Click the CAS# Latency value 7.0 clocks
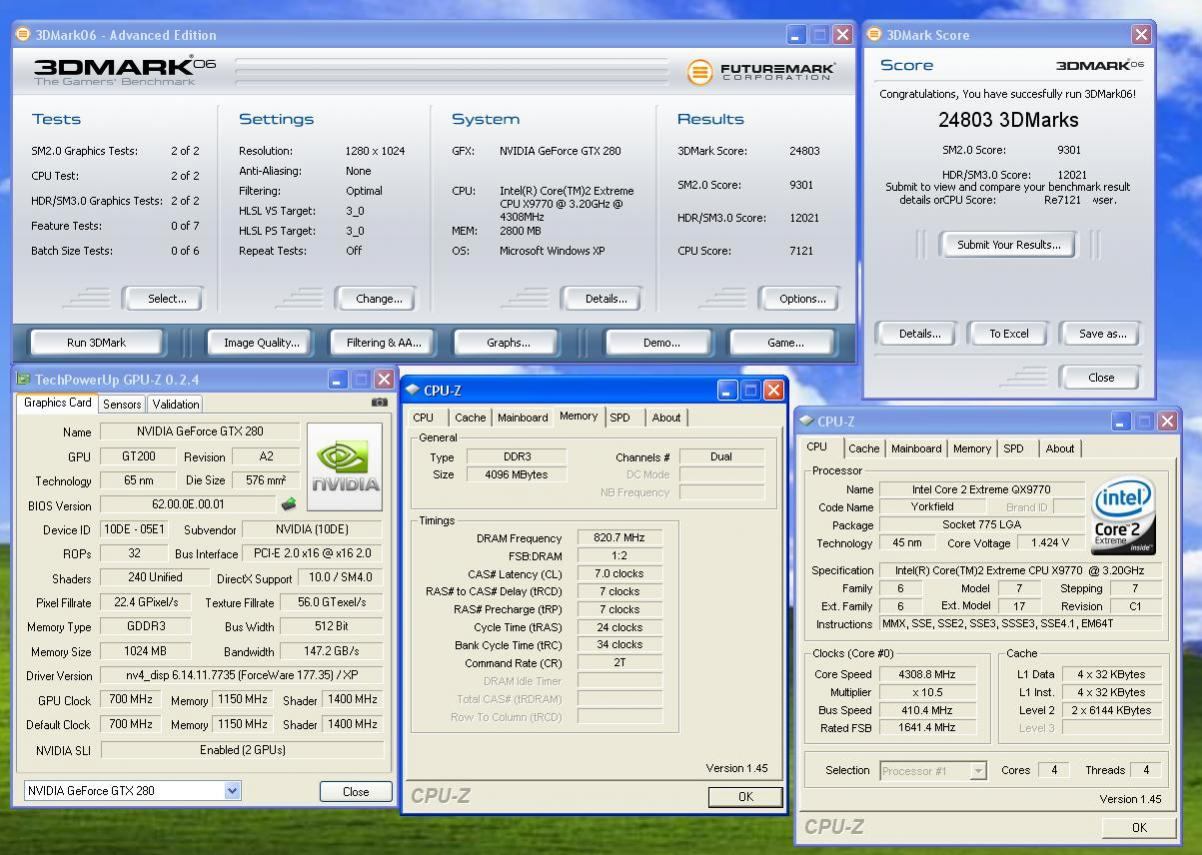Viewport: 1202px width, 855px height. [619, 574]
